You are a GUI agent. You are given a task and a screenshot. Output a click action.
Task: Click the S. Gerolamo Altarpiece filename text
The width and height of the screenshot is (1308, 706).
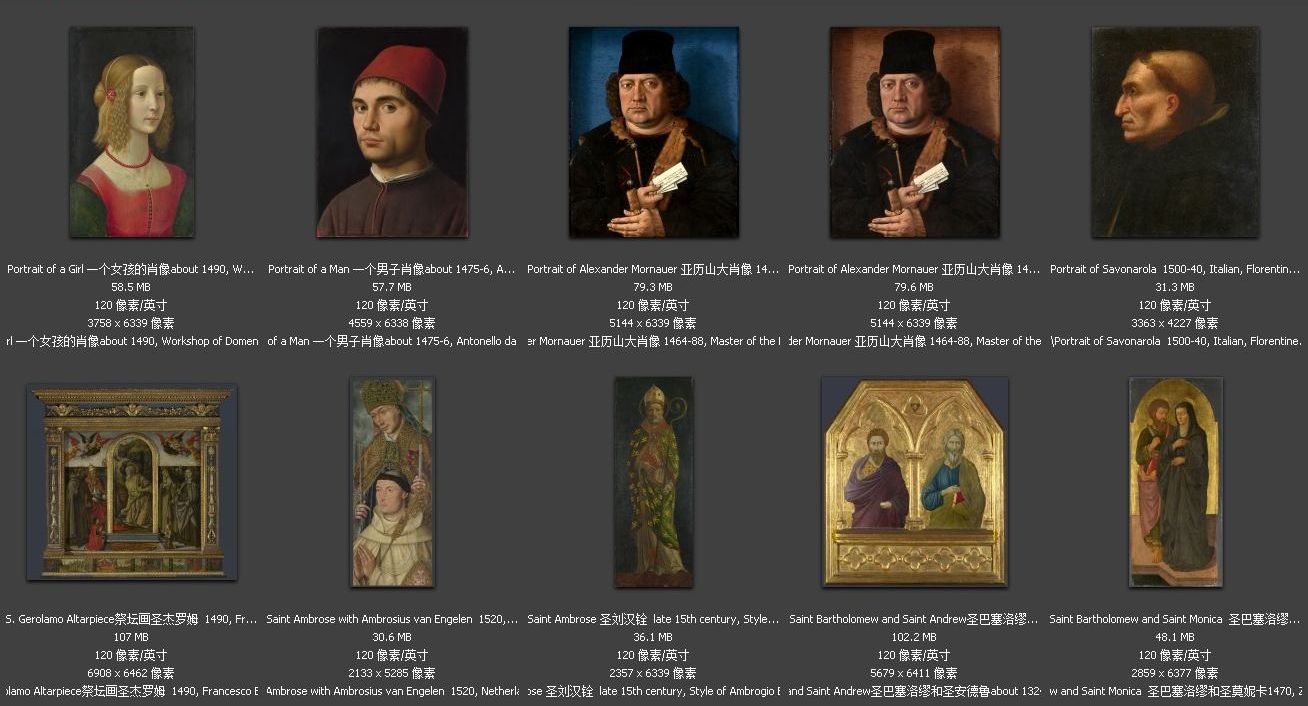tap(131, 619)
